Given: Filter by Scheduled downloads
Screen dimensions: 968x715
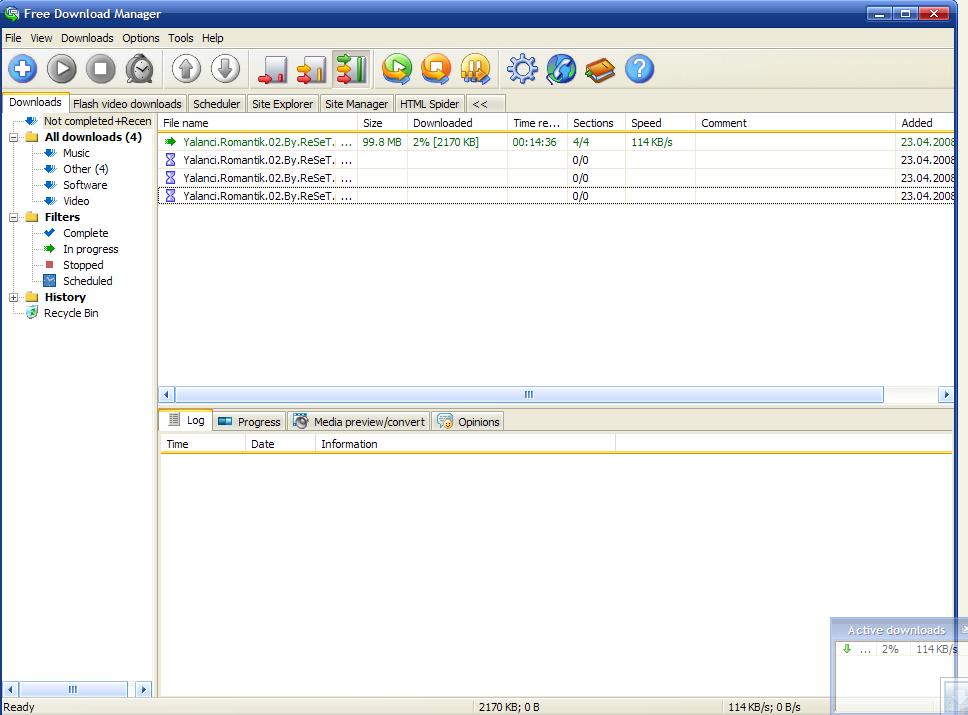Looking at the screenshot, I should tap(88, 282).
